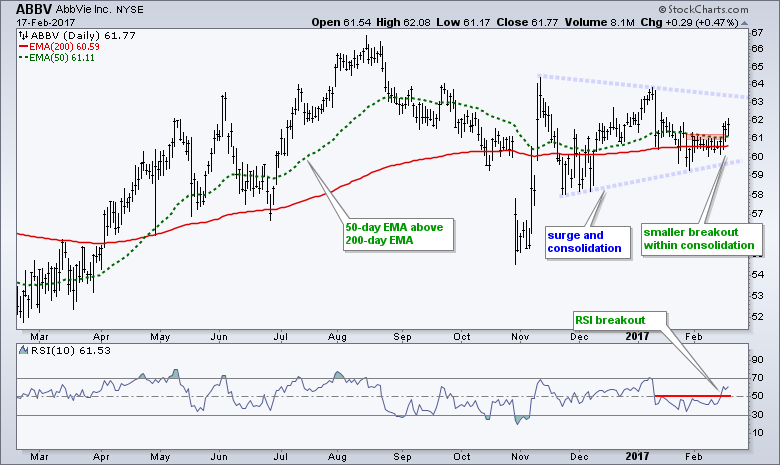Click the 2017 label below the RSI panel
The width and height of the screenshot is (780, 465).
coord(637,457)
